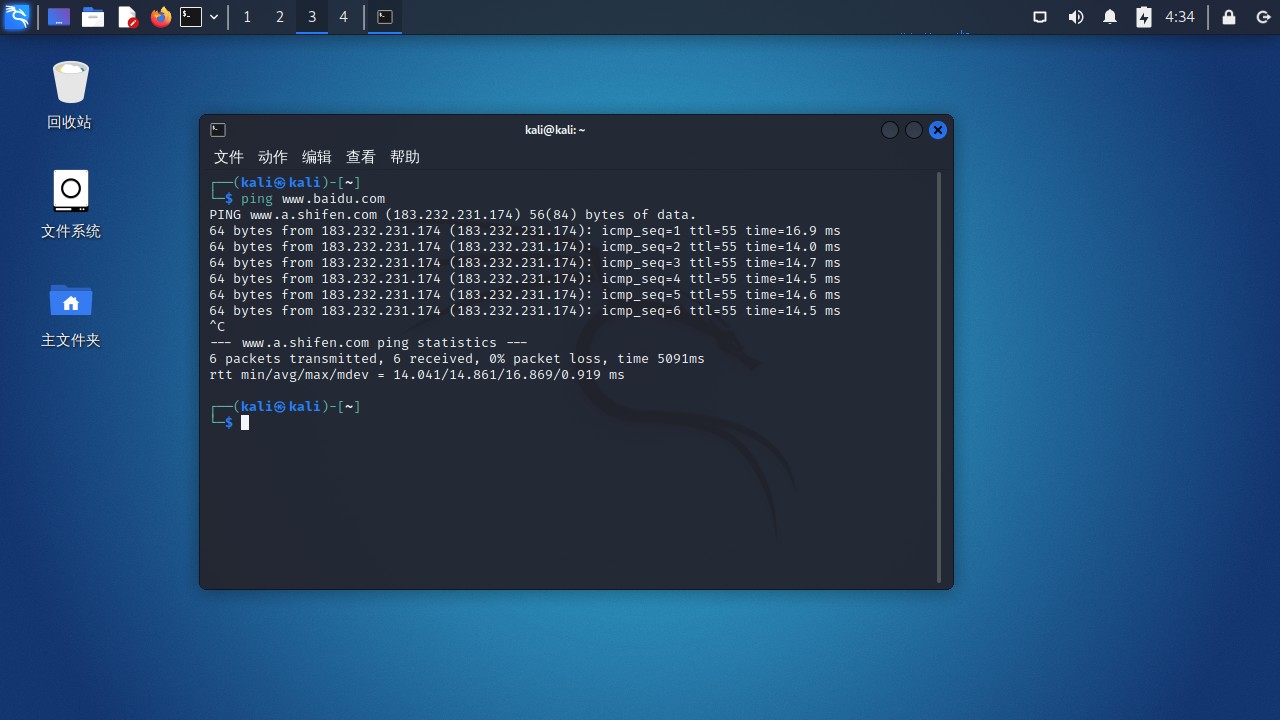Open the notifications bell icon
The image size is (1280, 720).
tap(1108, 16)
